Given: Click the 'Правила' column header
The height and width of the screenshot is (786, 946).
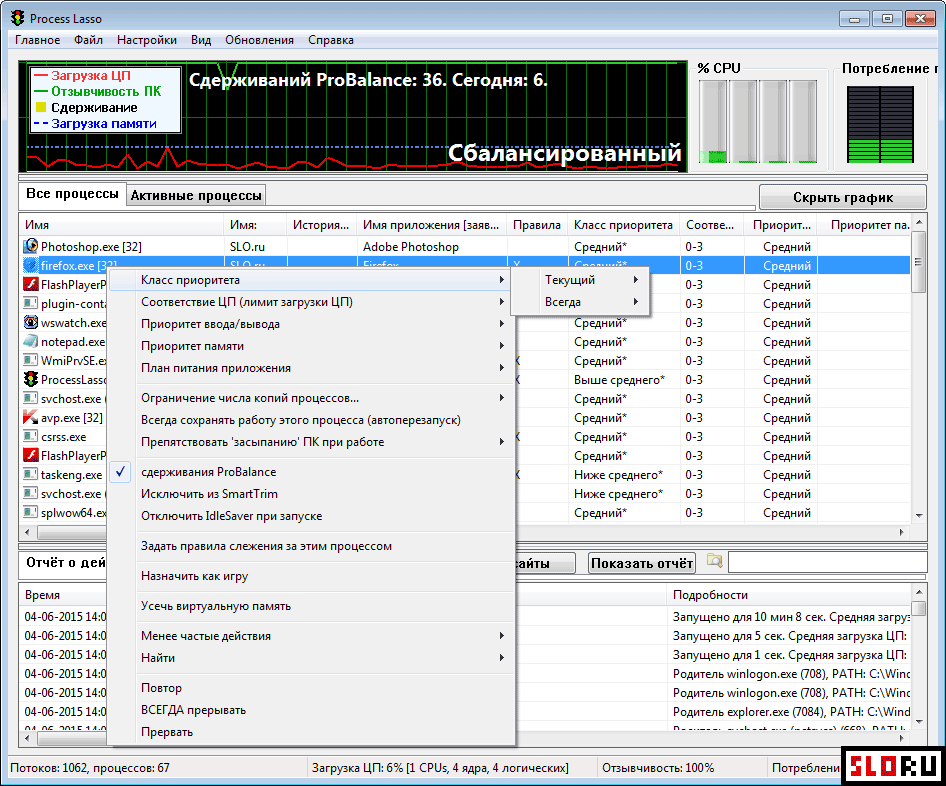Looking at the screenshot, I should click(536, 224).
